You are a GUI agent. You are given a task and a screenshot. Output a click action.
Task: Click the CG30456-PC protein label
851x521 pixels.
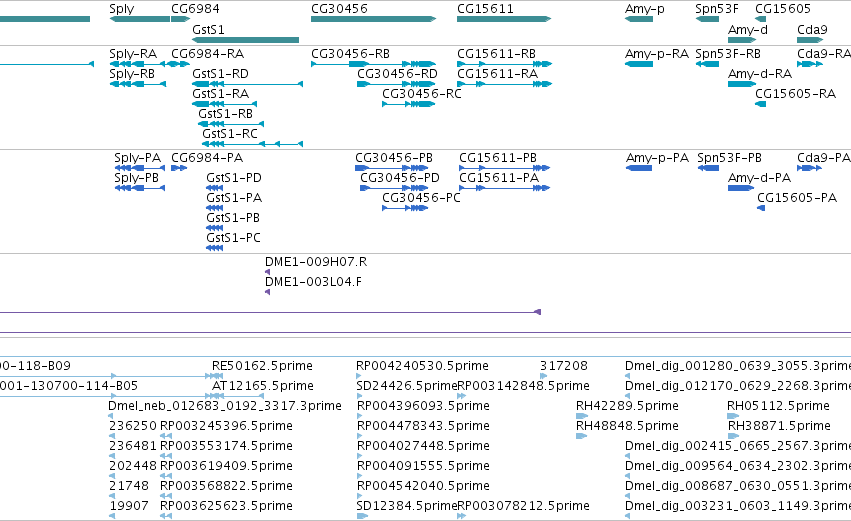421,198
